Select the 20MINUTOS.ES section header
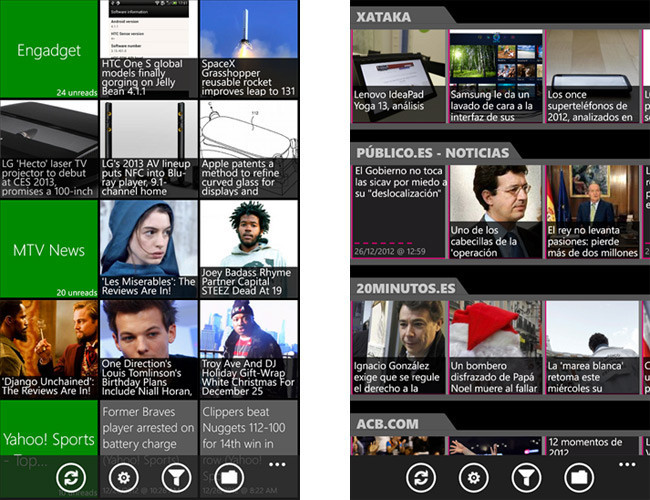 (405, 289)
